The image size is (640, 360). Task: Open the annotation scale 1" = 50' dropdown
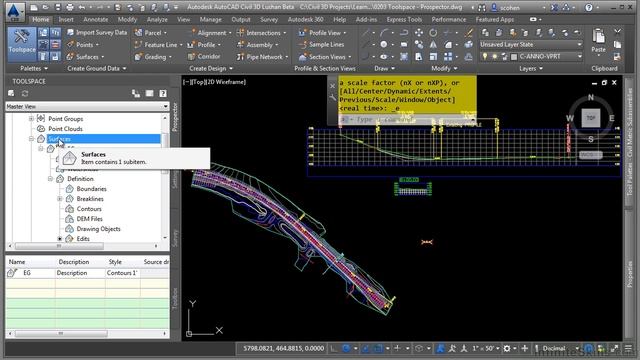pyautogui.click(x=486, y=348)
